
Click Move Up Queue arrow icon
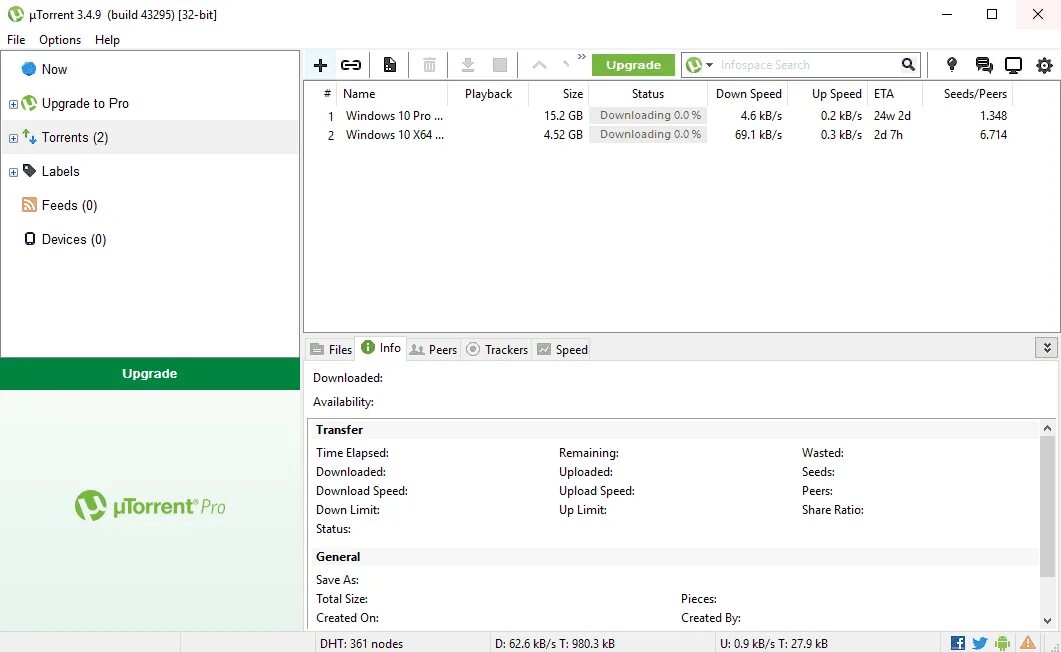tap(539, 65)
